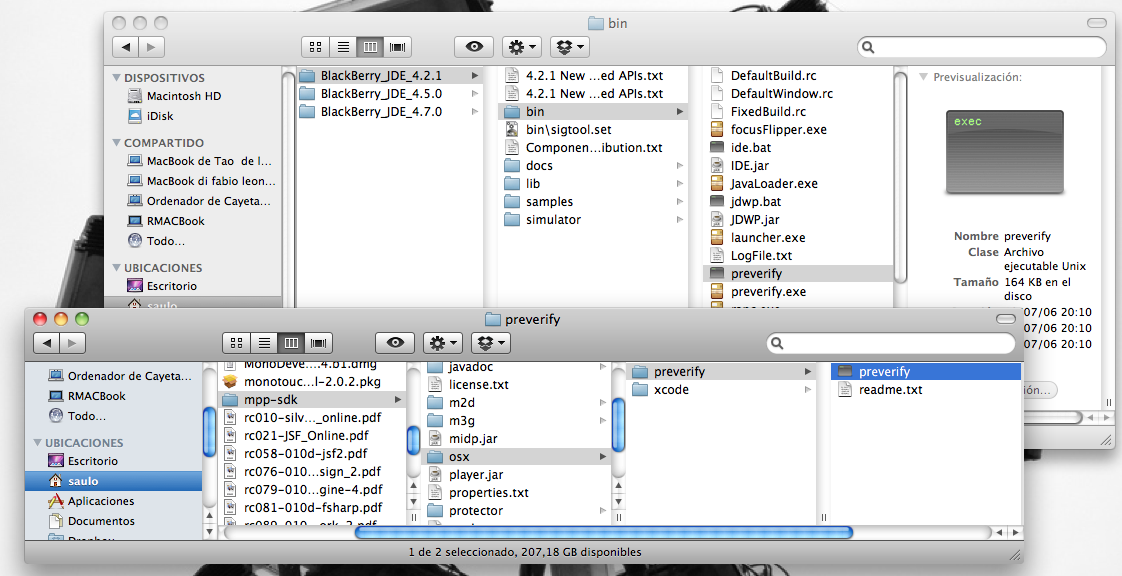Image resolution: width=1122 pixels, height=576 pixels.
Task: Switch preverify window to column view
Action: tap(291, 343)
